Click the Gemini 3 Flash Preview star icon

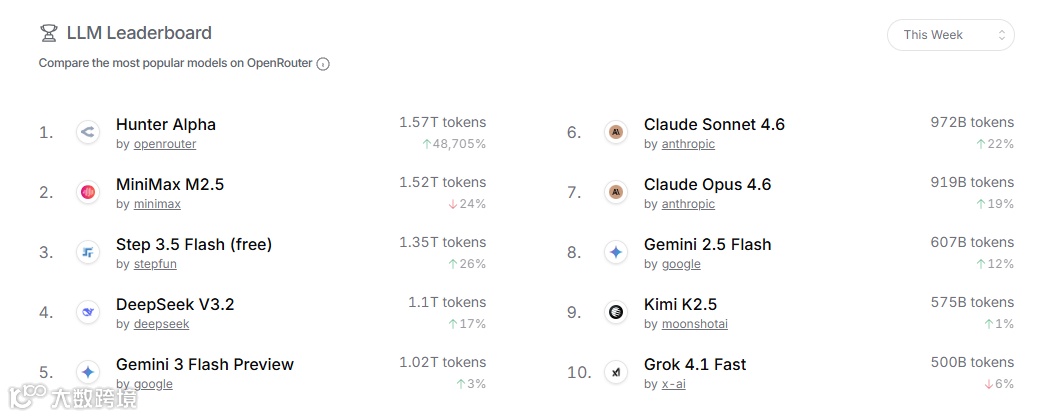(x=87, y=372)
